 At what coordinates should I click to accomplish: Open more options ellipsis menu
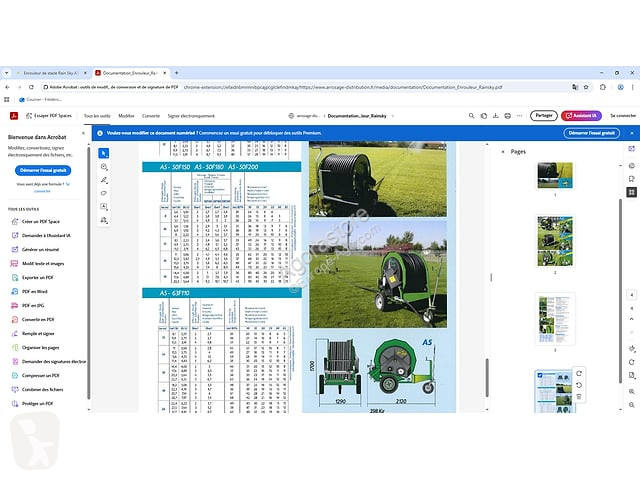pos(519,116)
